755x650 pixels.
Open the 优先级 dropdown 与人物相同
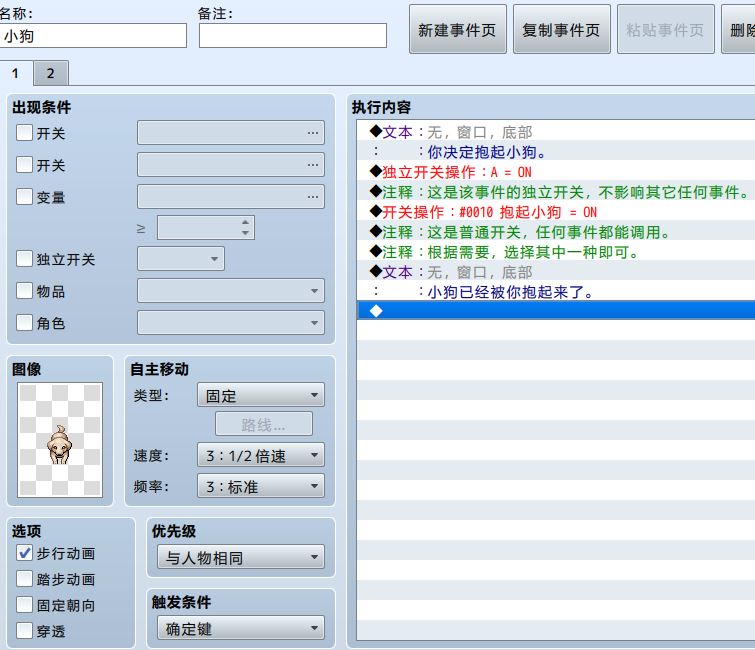241,557
